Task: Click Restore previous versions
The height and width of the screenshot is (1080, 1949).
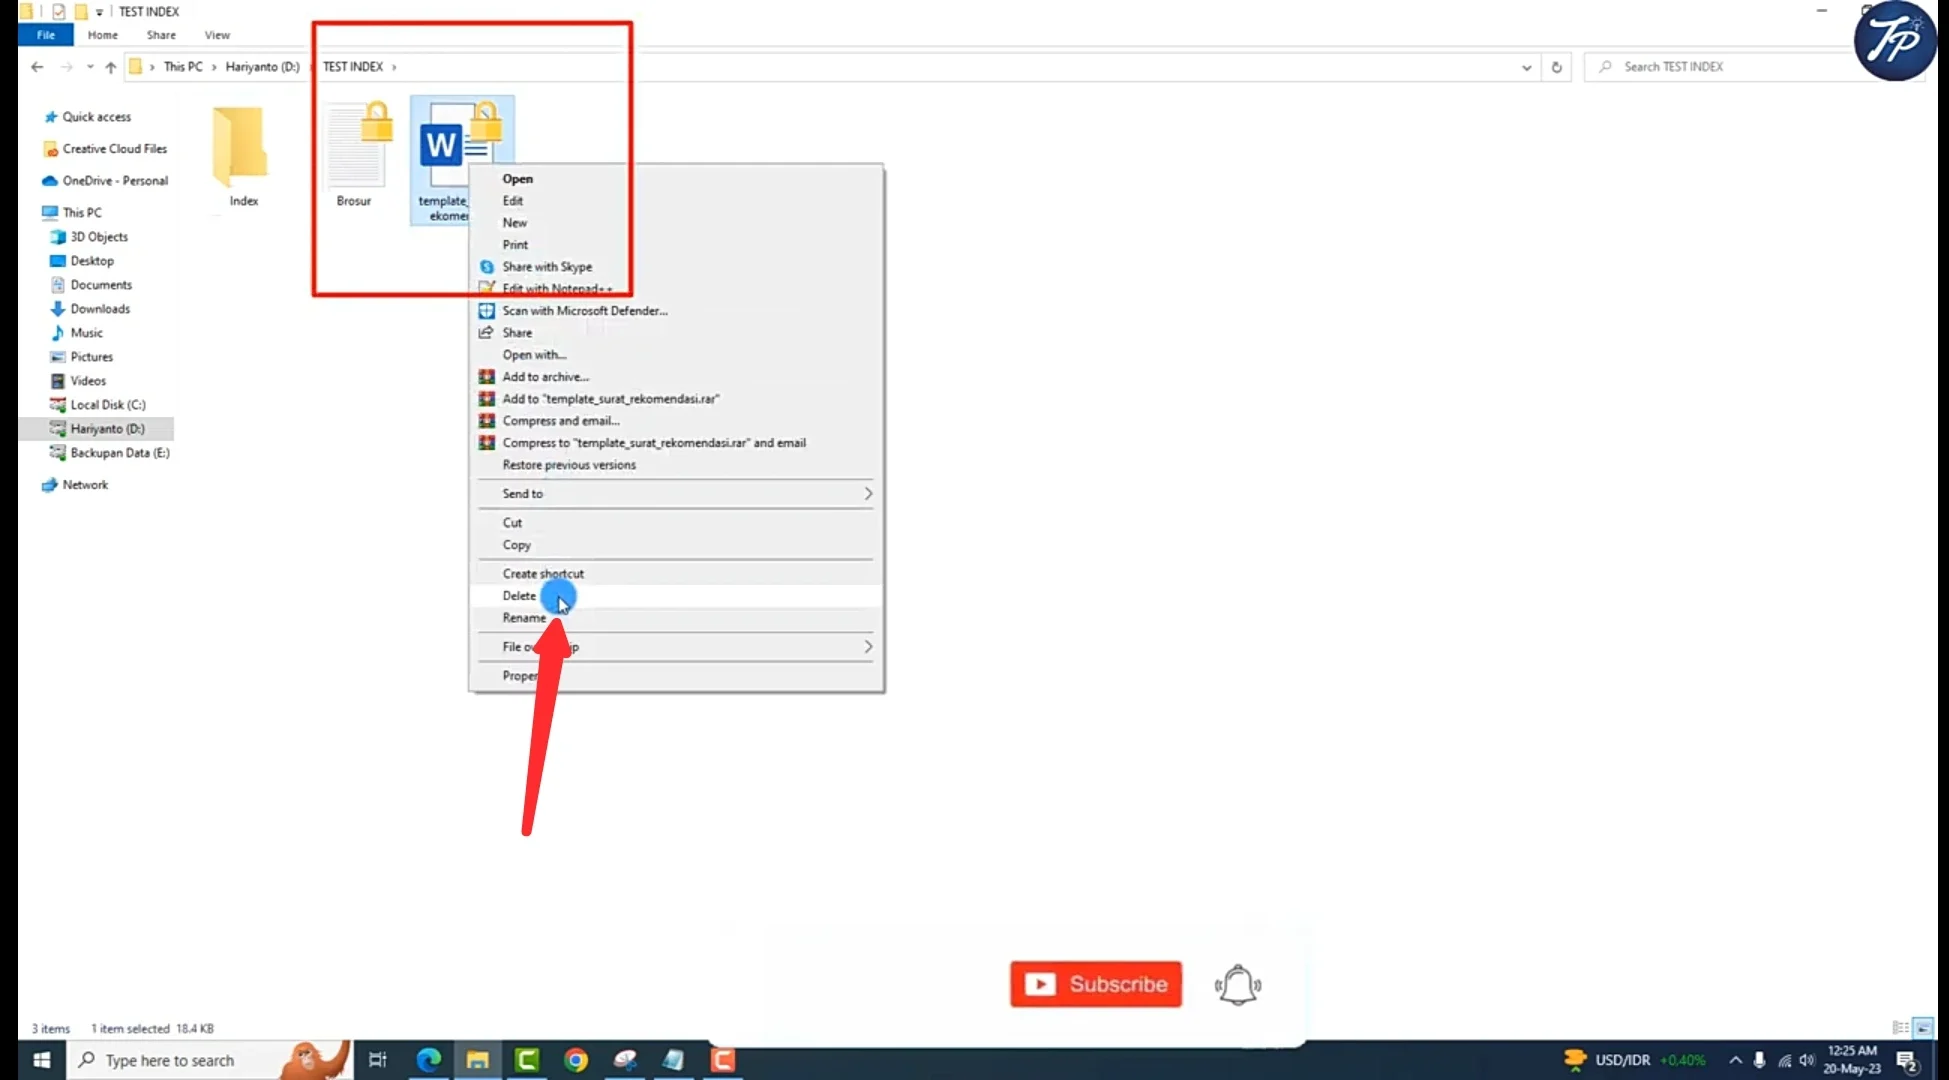Action: click(x=569, y=465)
